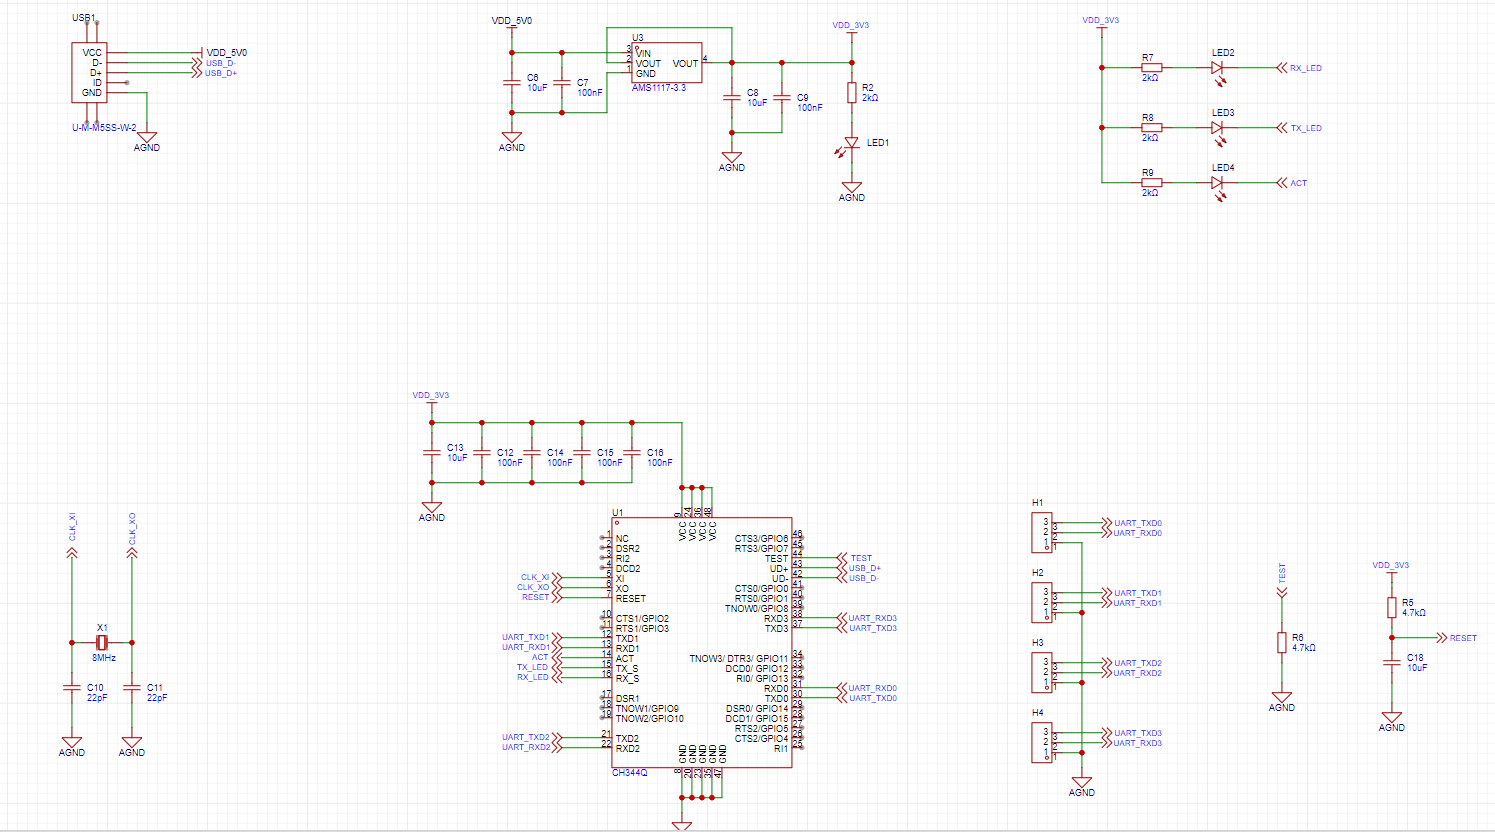Select the LED3 diode symbol
The height and width of the screenshot is (832, 1495).
[x=1218, y=131]
